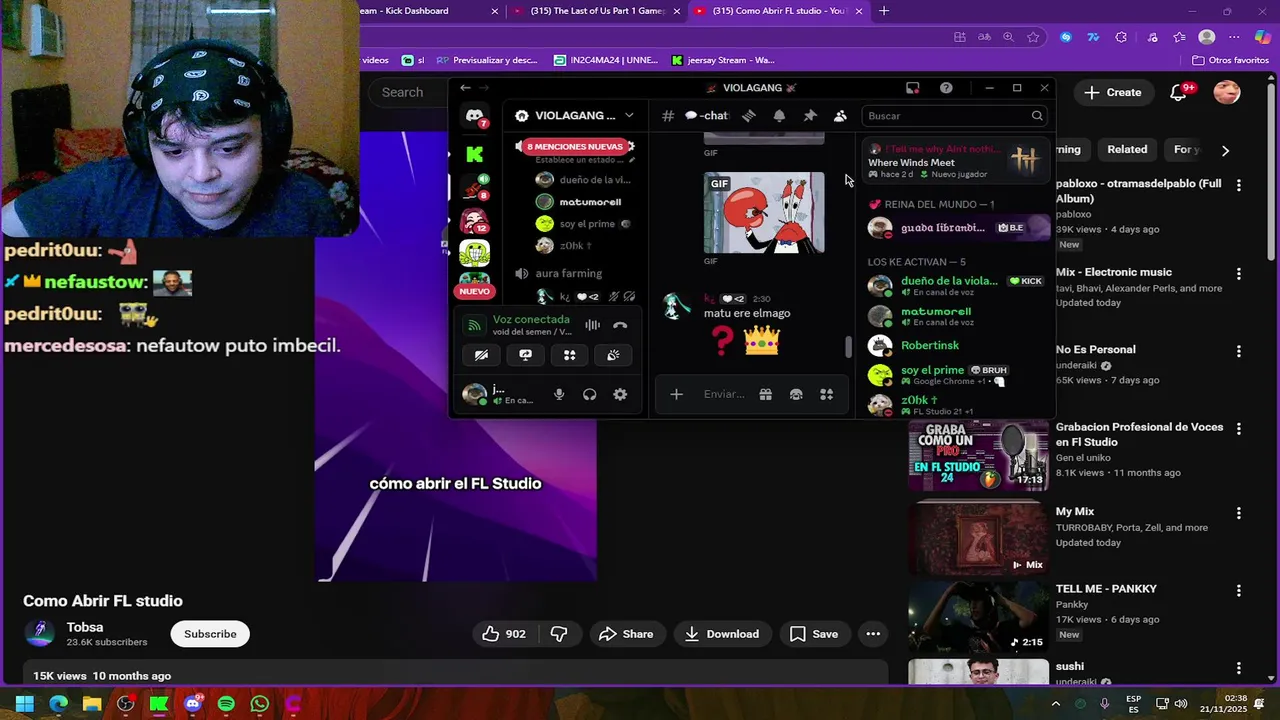
Task: Open the Discord inbox icon in title bar
Action: (x=912, y=88)
